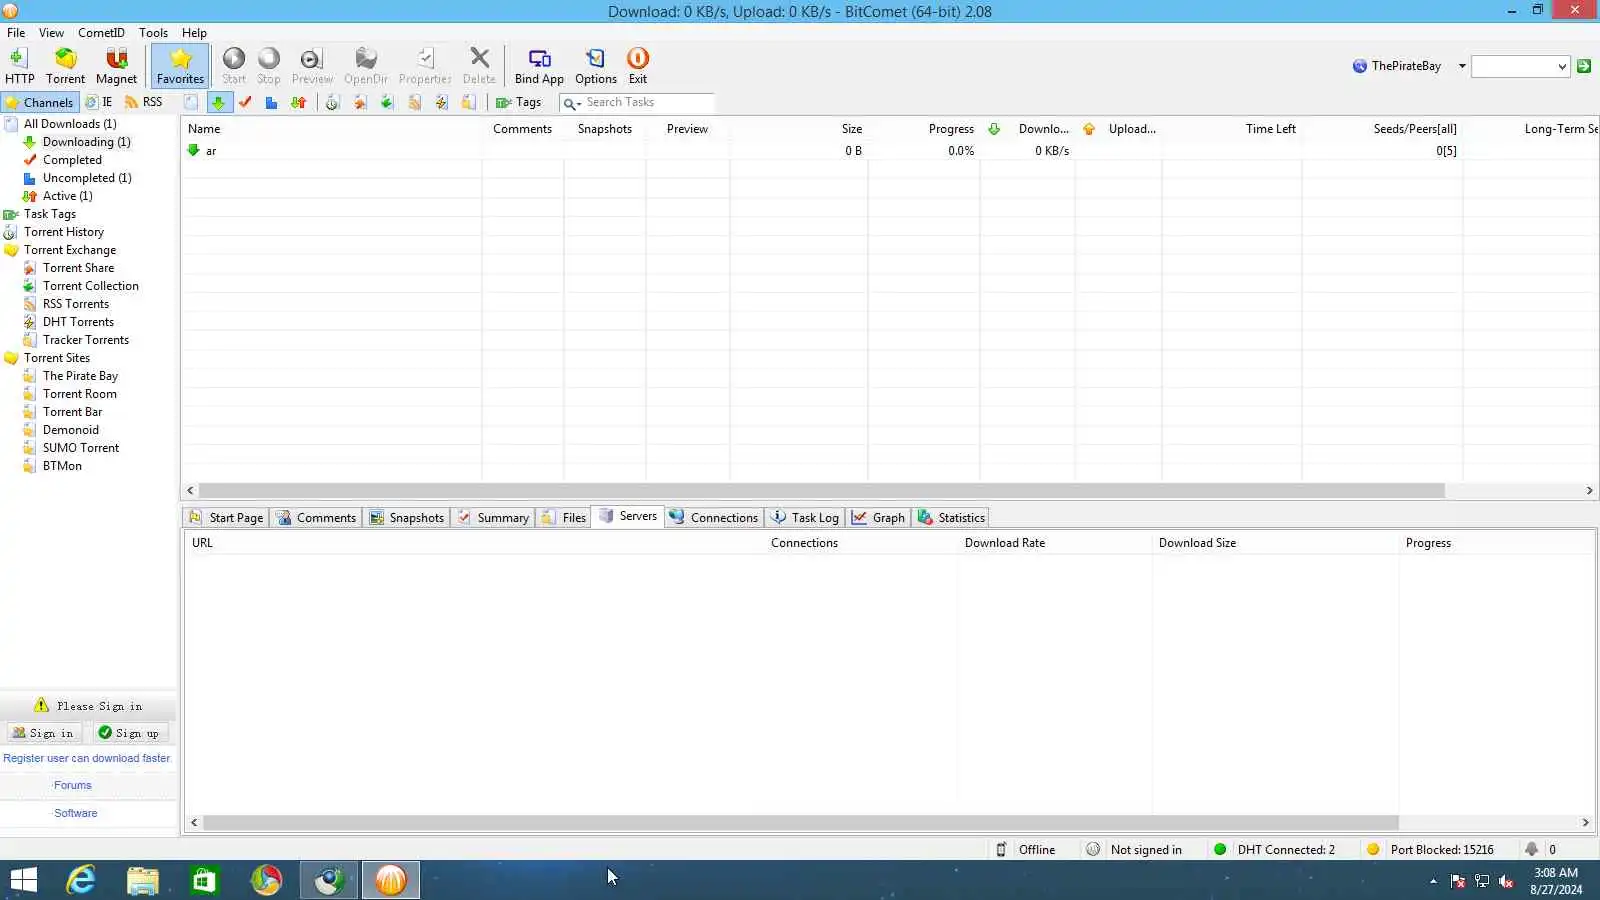Select 'Torrent History' in the sidebar tree
This screenshot has width=1600, height=900.
point(64,232)
